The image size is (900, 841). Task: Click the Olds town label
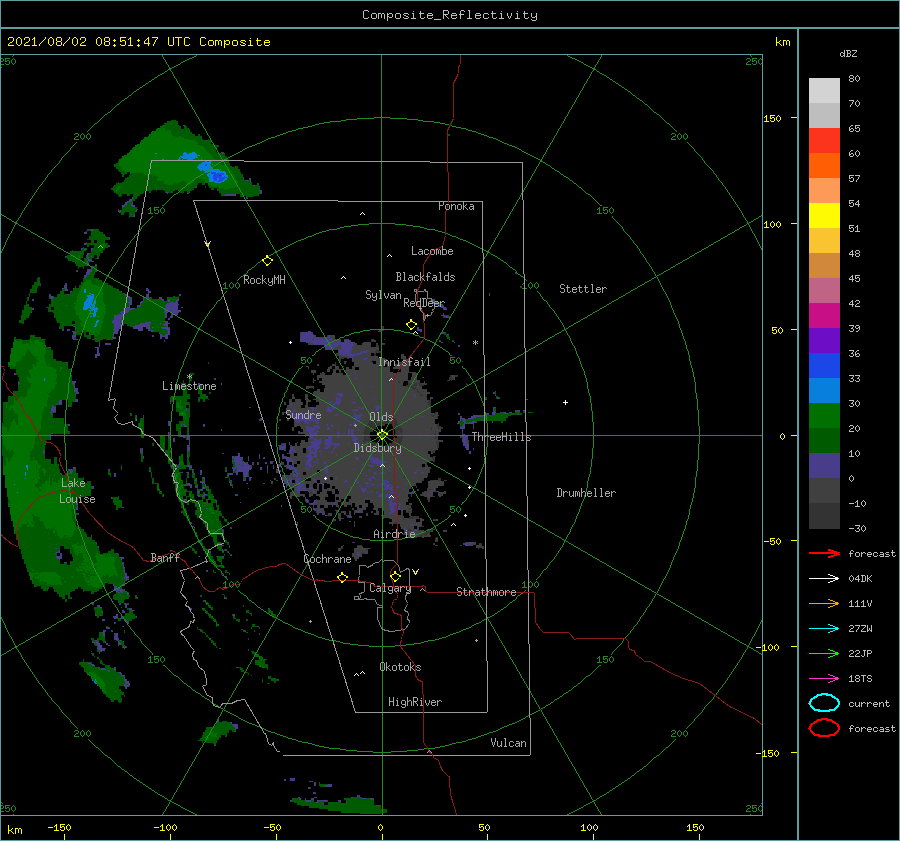[381, 417]
